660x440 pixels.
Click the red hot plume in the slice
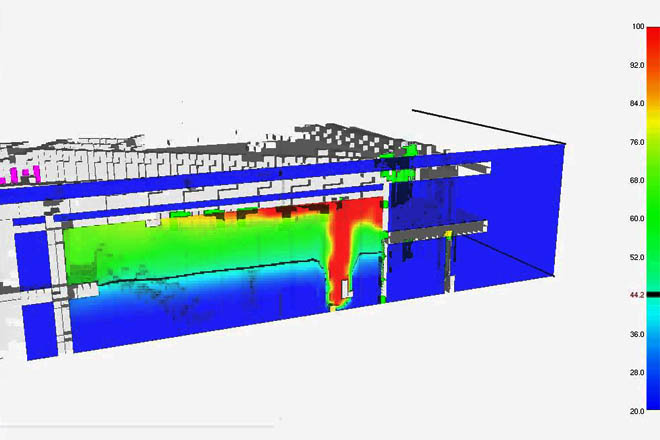pos(342,248)
